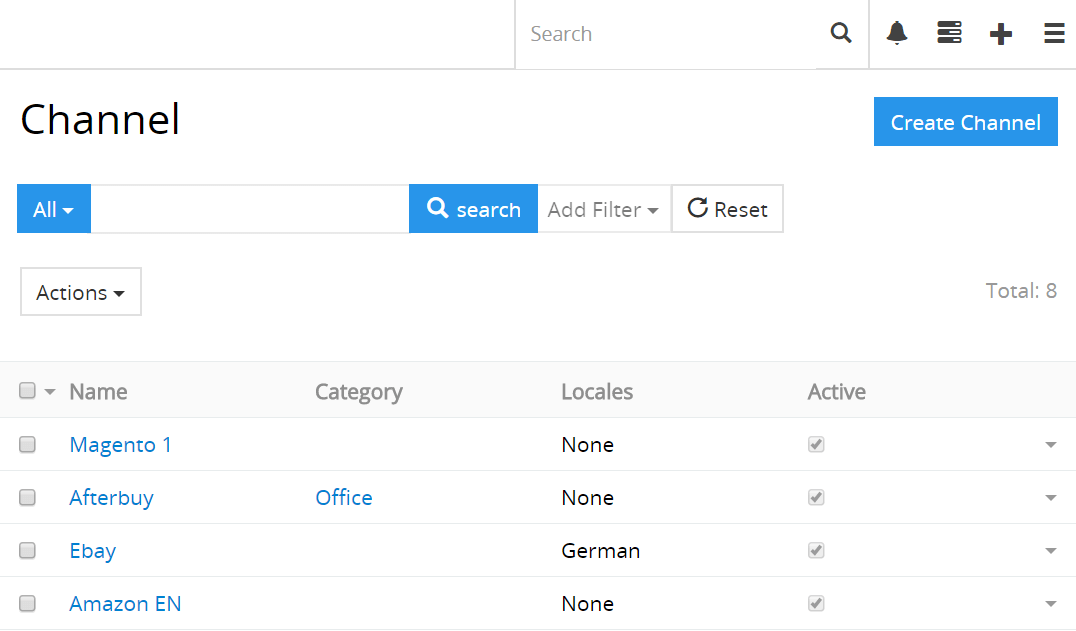
Task: Open the notifications bell
Action: (897, 34)
